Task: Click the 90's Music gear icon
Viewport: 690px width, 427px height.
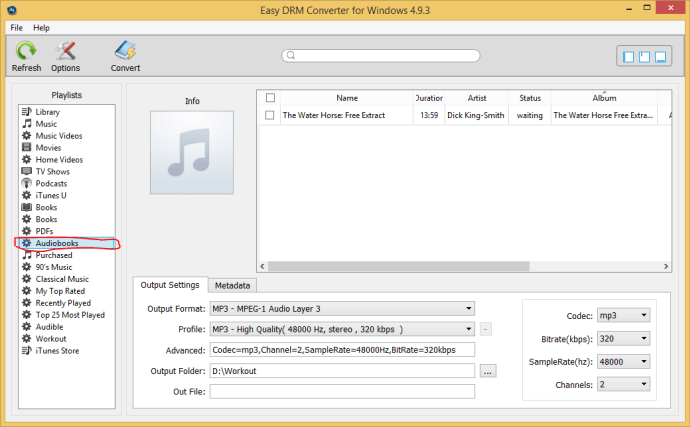Action: pos(27,267)
